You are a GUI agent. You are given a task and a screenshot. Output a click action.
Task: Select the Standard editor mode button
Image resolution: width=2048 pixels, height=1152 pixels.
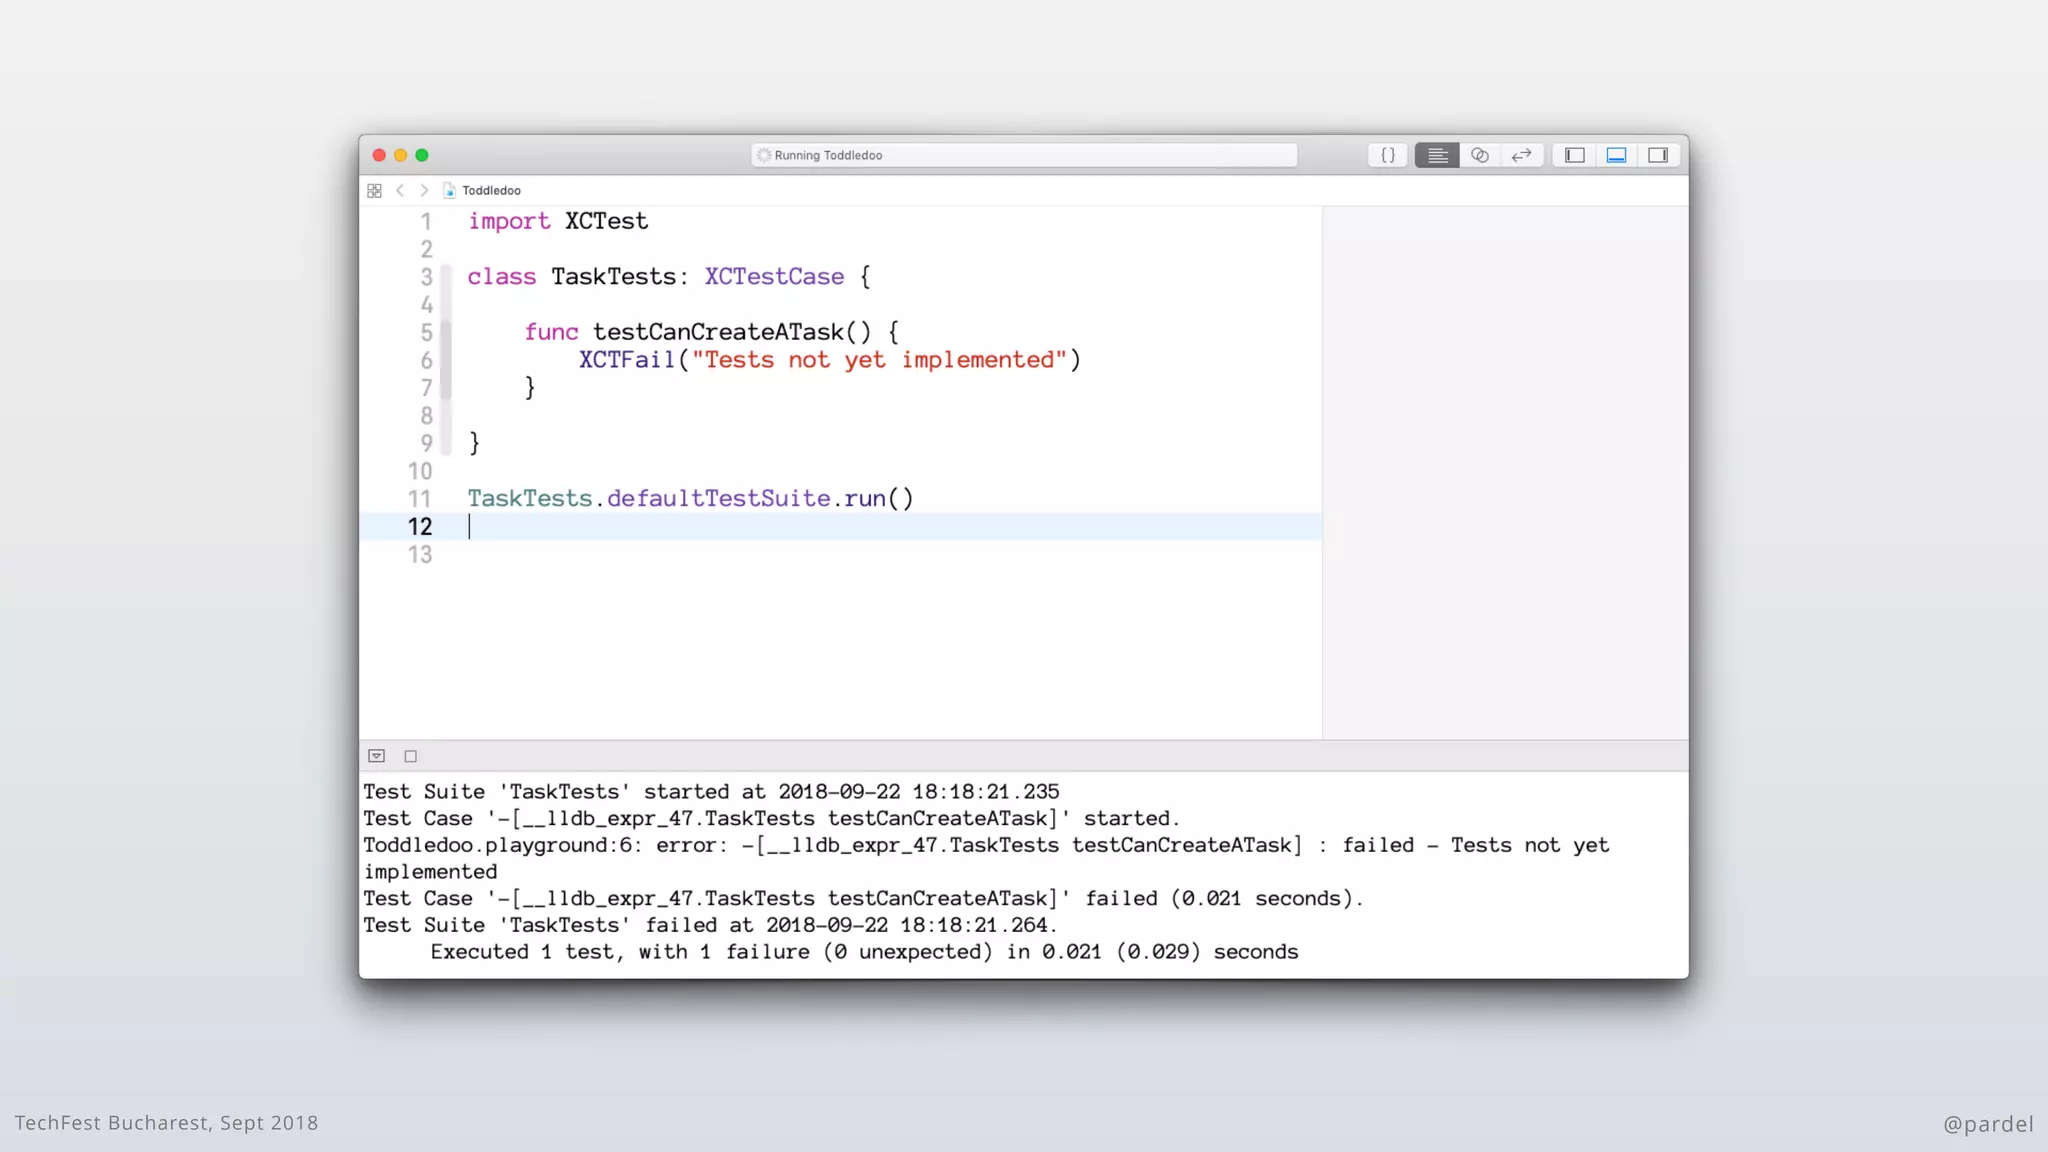[x=1437, y=155]
